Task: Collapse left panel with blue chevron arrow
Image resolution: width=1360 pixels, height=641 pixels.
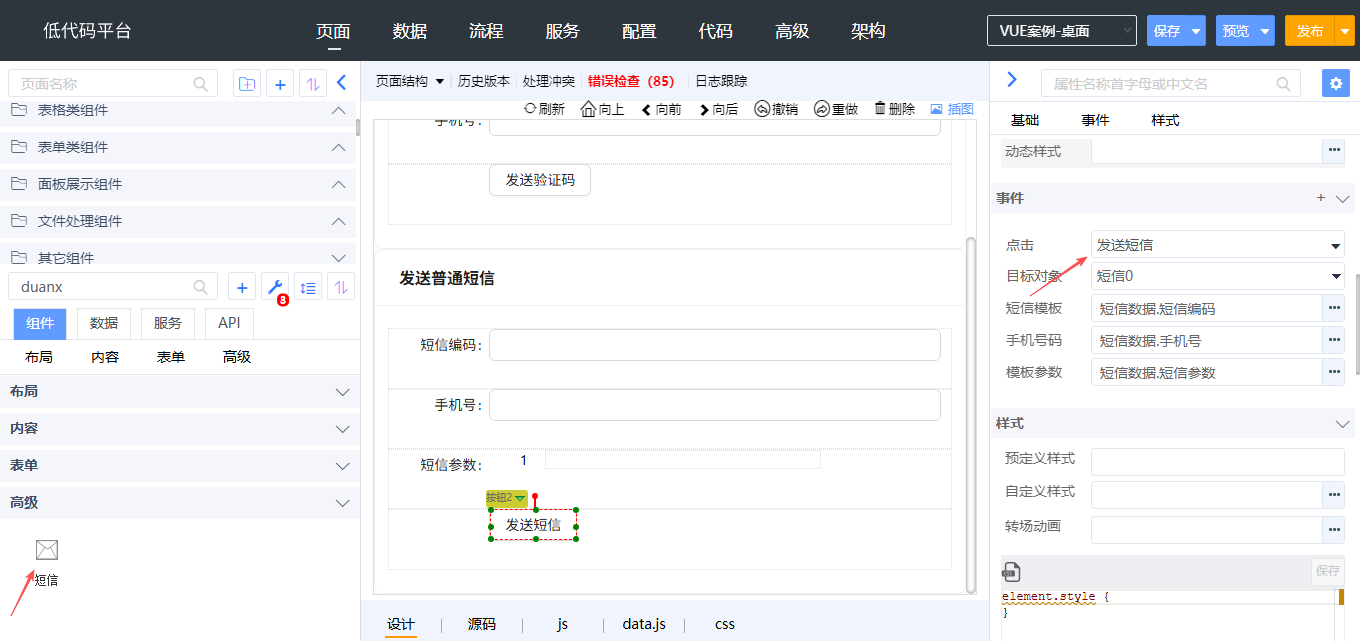Action: (341, 83)
